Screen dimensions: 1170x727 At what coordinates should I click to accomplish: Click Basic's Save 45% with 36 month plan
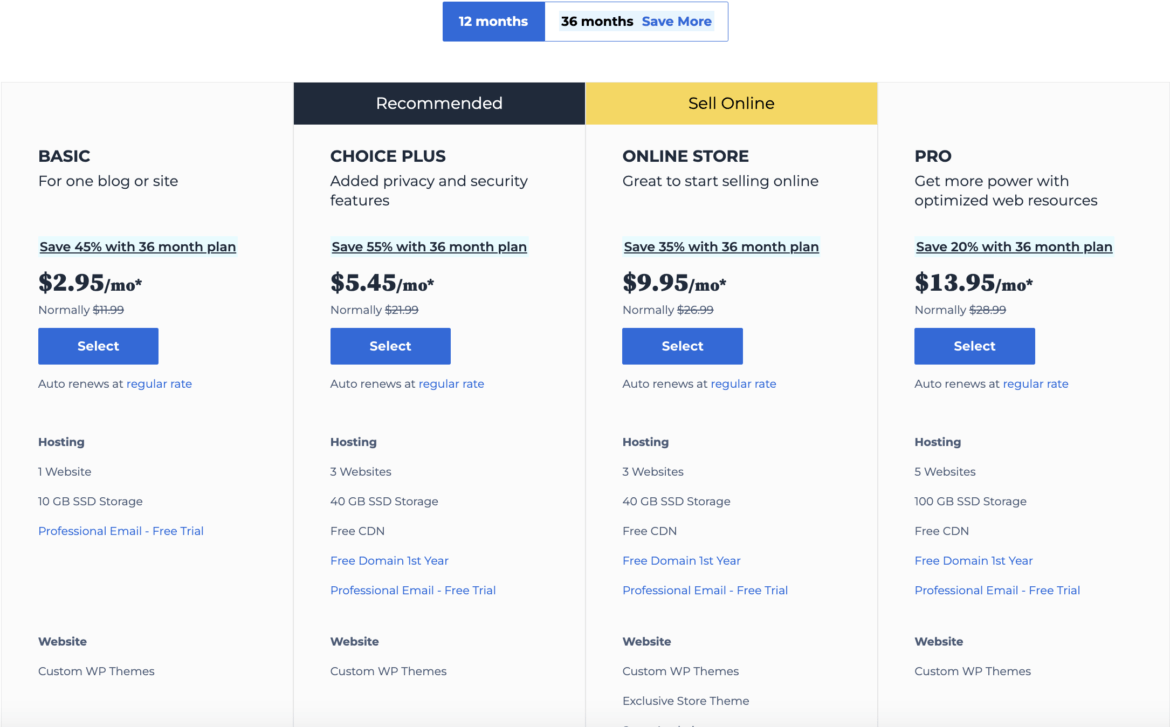click(138, 247)
